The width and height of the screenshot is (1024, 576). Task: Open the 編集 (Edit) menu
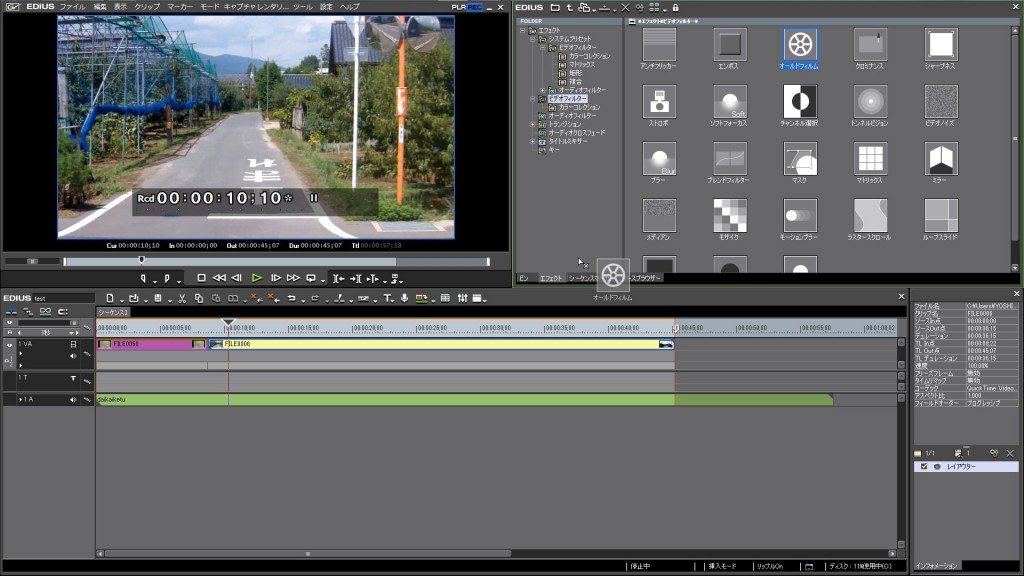100,7
